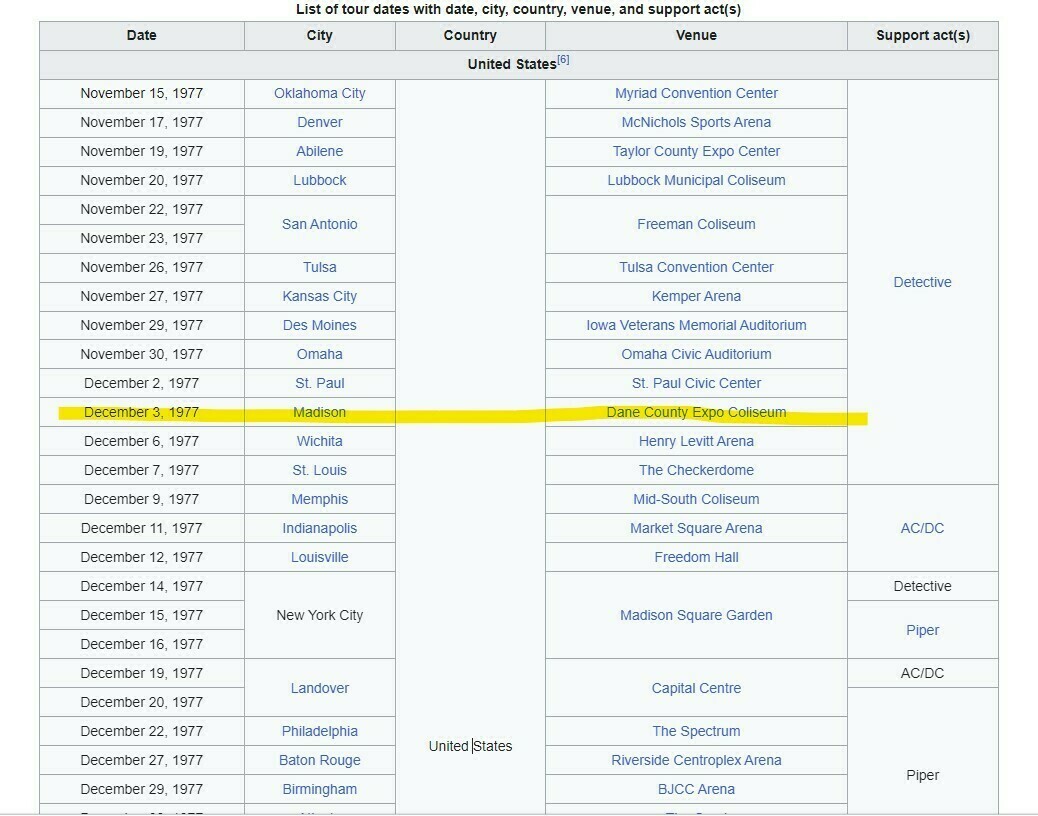The height and width of the screenshot is (816, 1038).
Task: Open the Freeman Coliseum venue link
Action: click(x=695, y=224)
